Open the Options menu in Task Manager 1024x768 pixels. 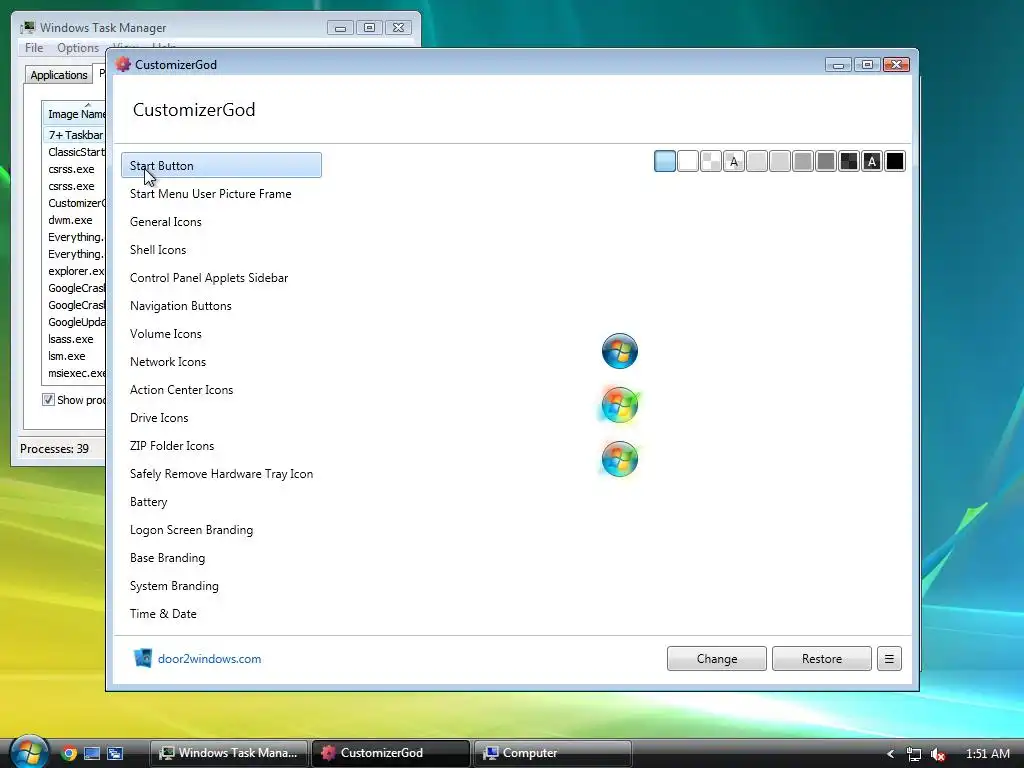click(78, 48)
